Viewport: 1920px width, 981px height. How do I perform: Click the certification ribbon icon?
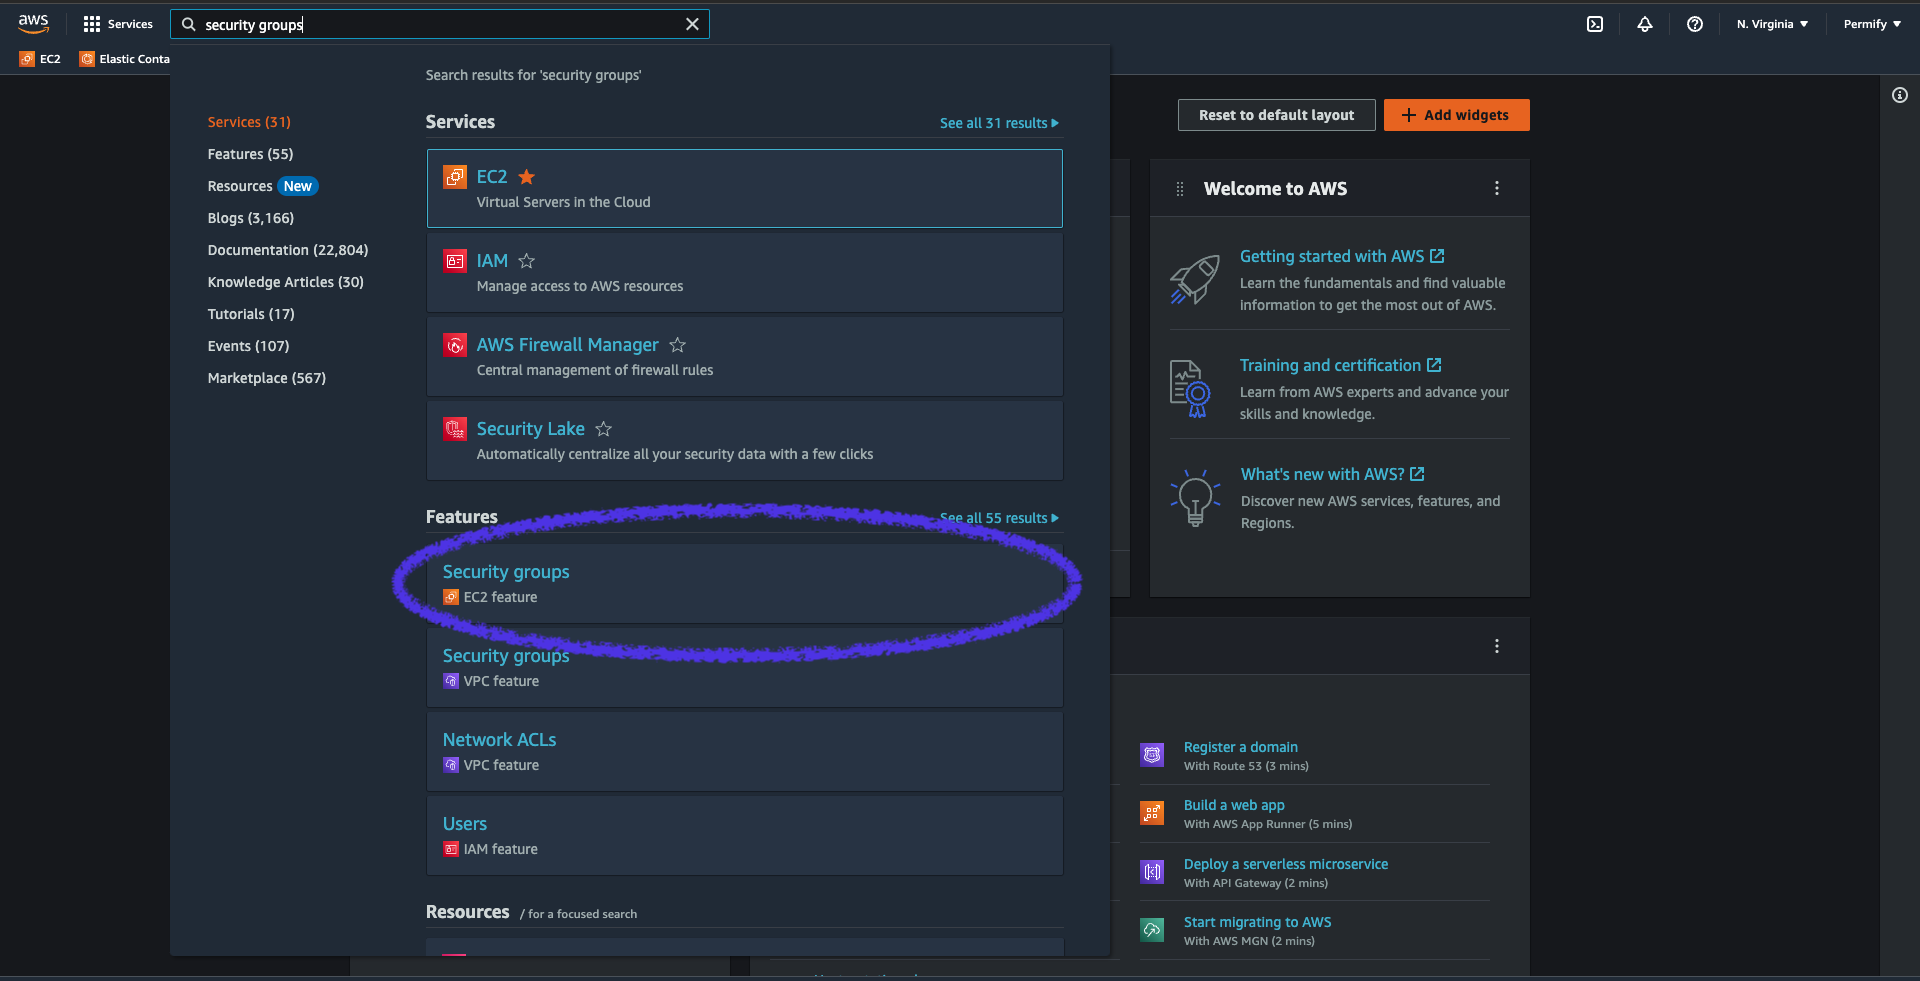pos(1190,389)
